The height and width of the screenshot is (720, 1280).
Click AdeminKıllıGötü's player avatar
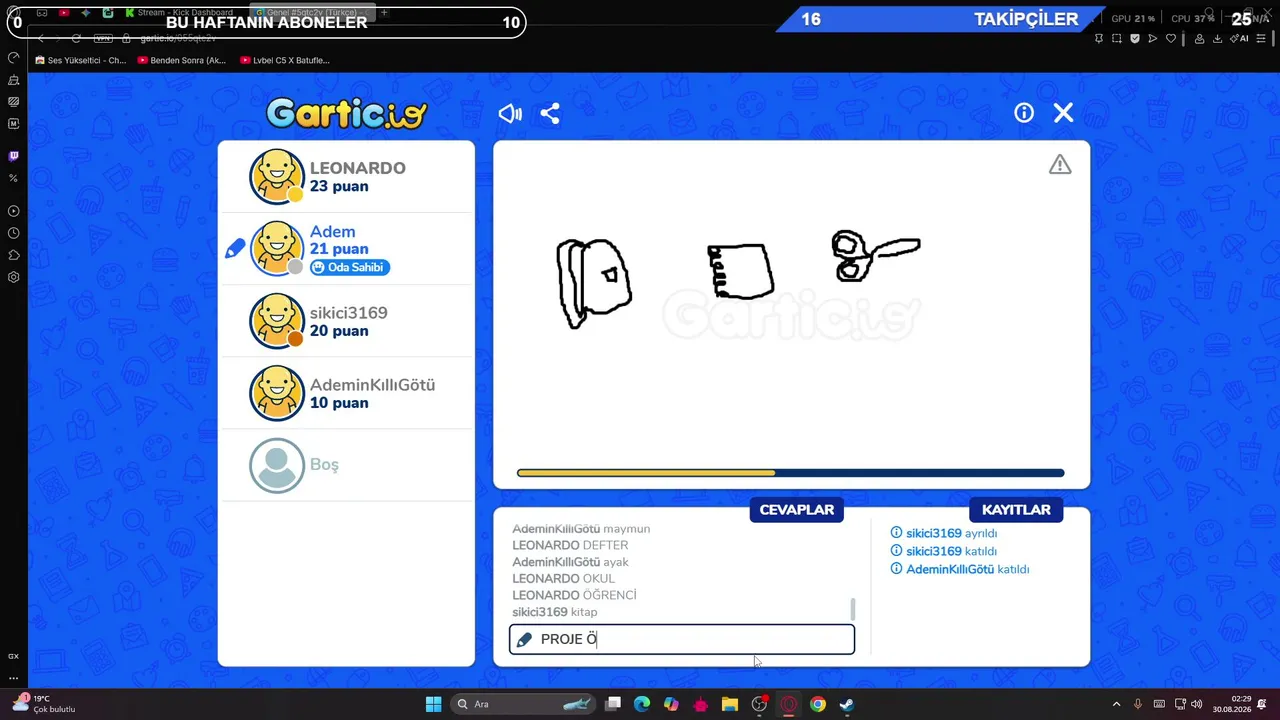277,393
